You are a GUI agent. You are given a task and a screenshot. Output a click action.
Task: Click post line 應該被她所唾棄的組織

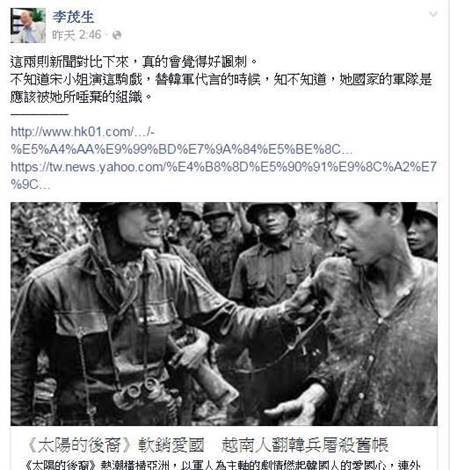pyautogui.click(x=81, y=97)
